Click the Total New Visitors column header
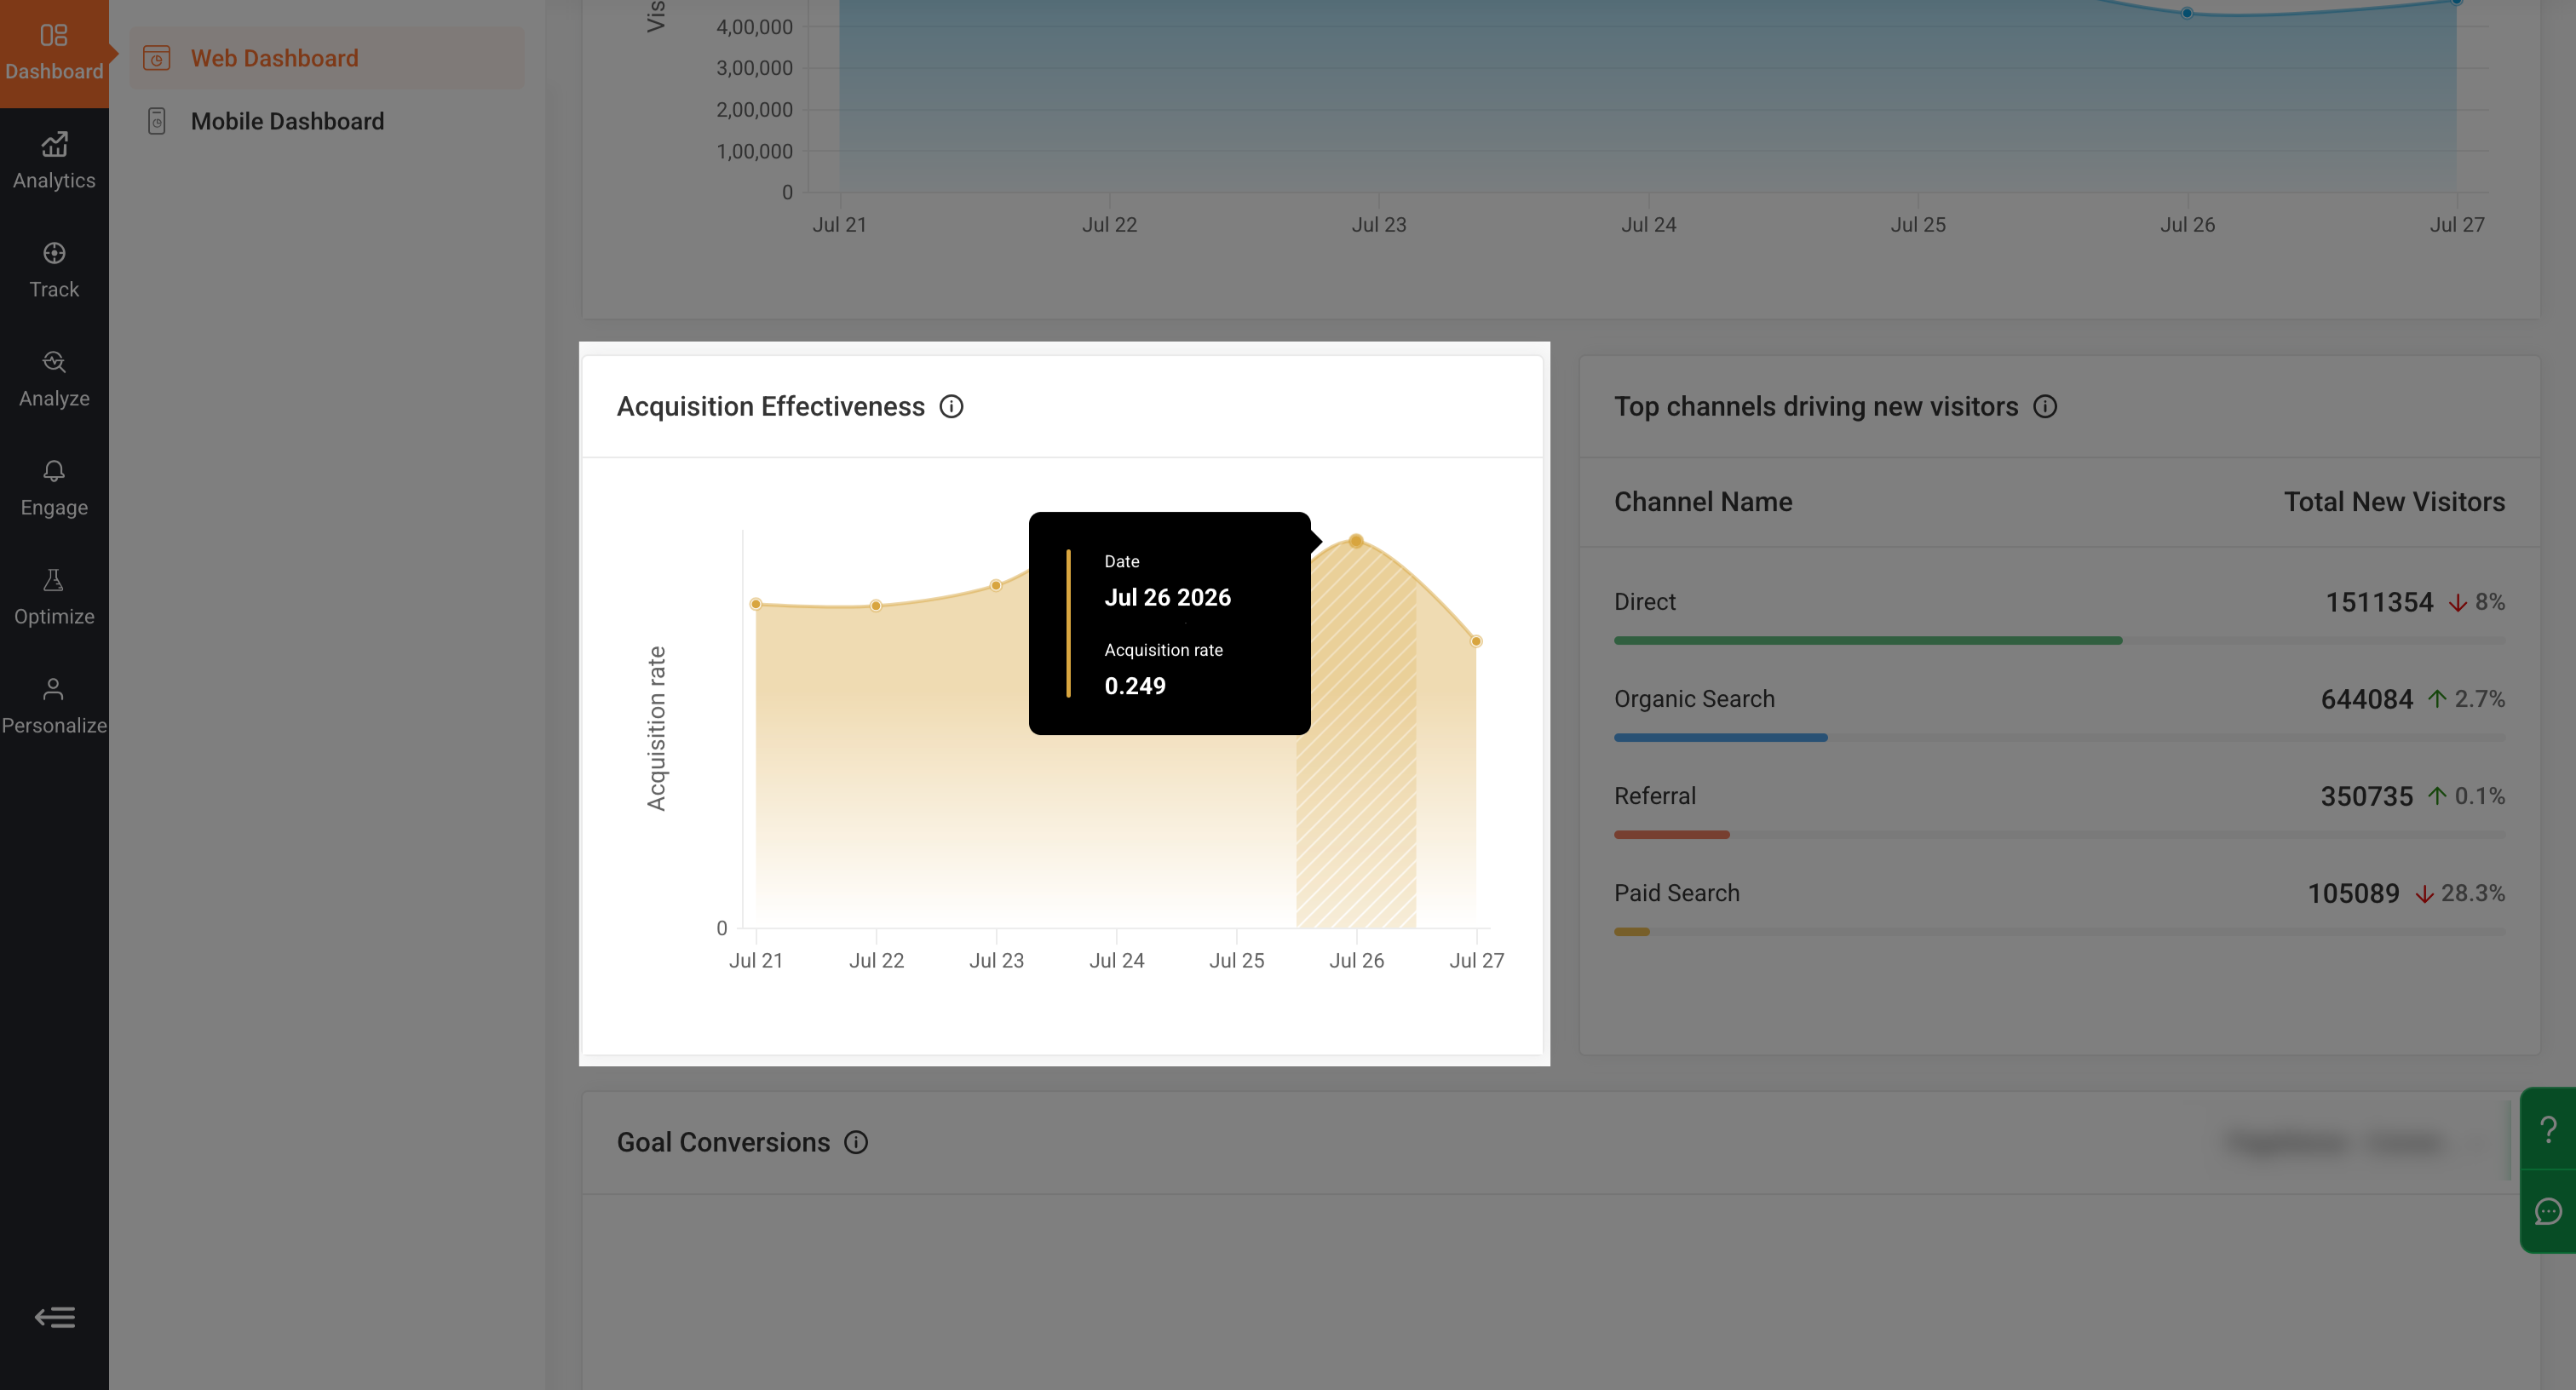Screen dimensions: 2576x1390 click(x=2394, y=502)
